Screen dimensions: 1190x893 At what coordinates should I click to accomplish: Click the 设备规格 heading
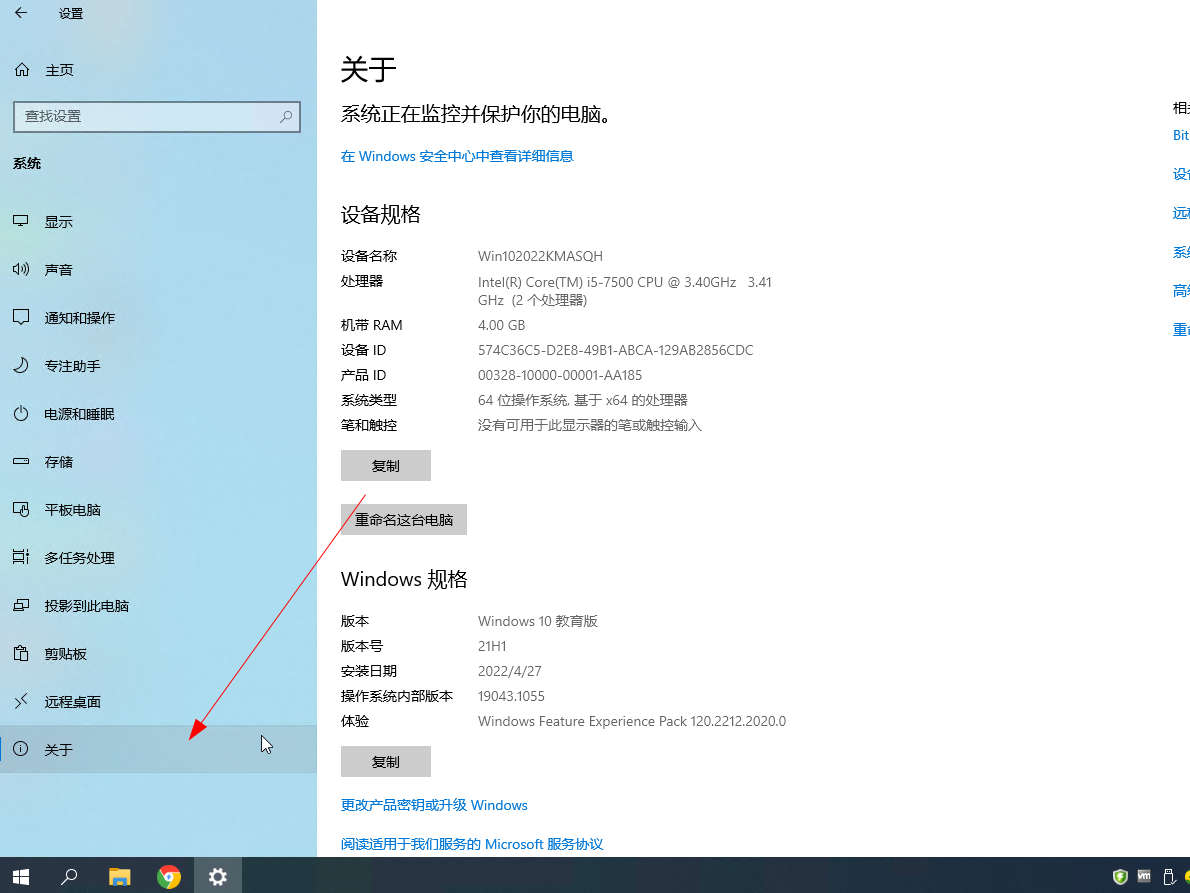(x=381, y=214)
